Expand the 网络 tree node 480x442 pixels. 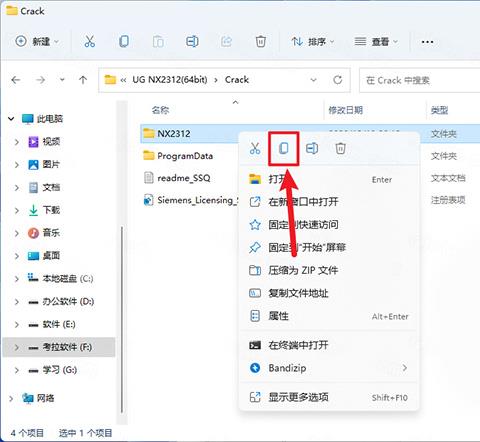(11, 398)
